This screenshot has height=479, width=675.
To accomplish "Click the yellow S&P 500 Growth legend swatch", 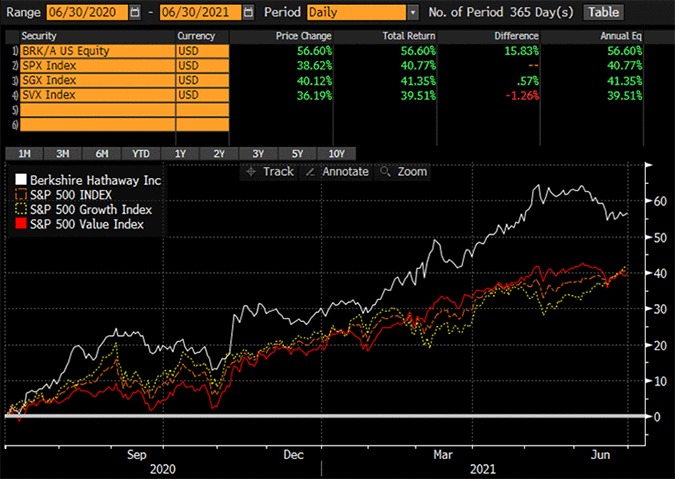I will click(x=21, y=209).
